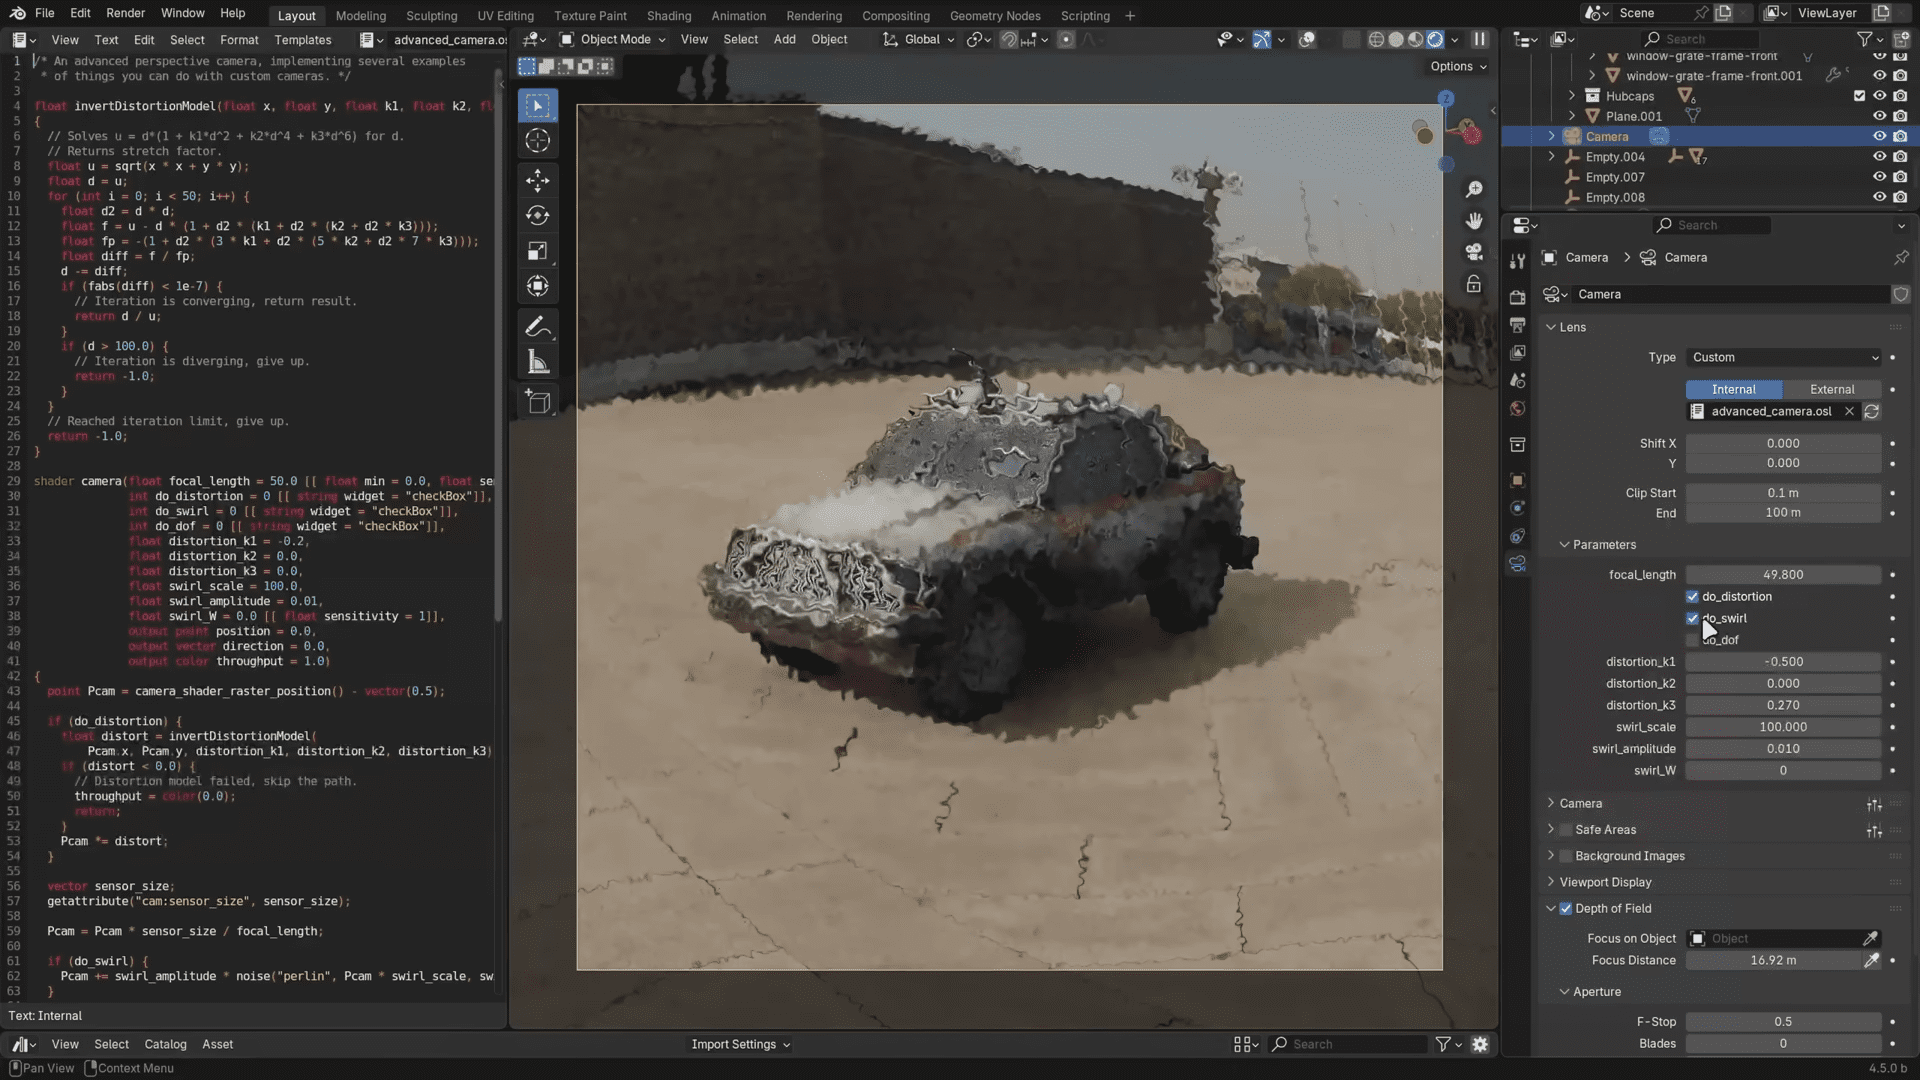
Task: Select the Rotate tool
Action: tap(537, 215)
